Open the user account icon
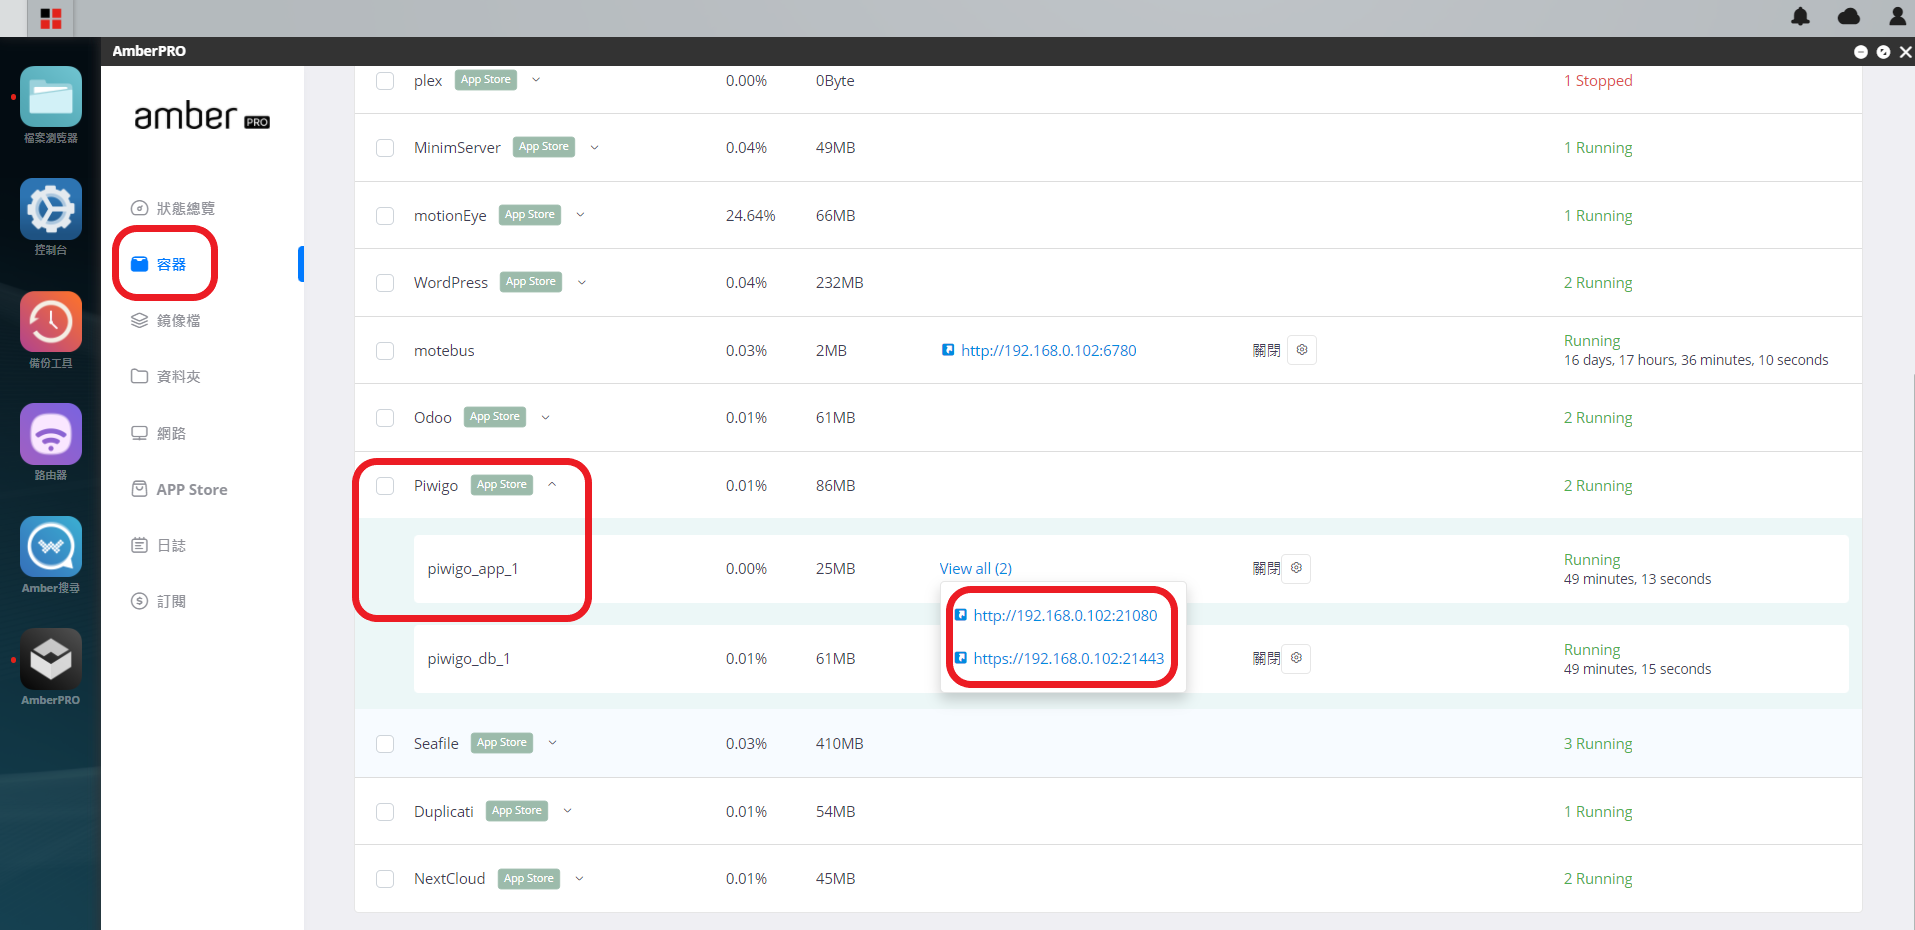This screenshot has width=1915, height=930. [1897, 16]
